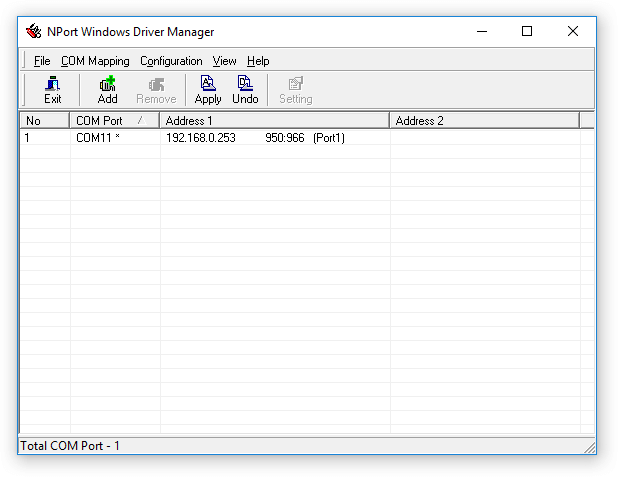Sort by the No column header

click(x=45, y=120)
